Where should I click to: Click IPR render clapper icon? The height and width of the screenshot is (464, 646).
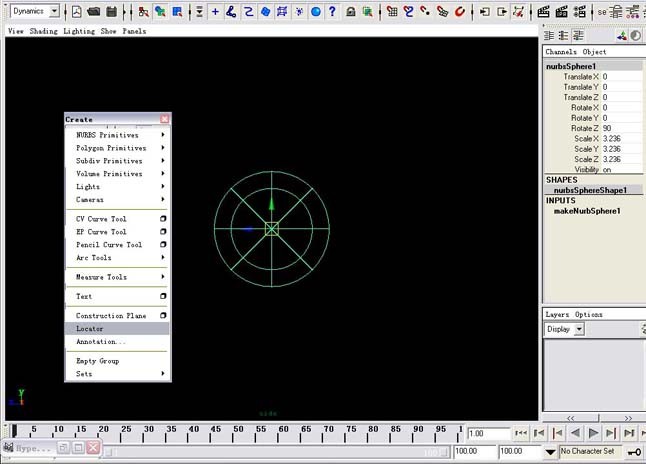click(x=562, y=12)
